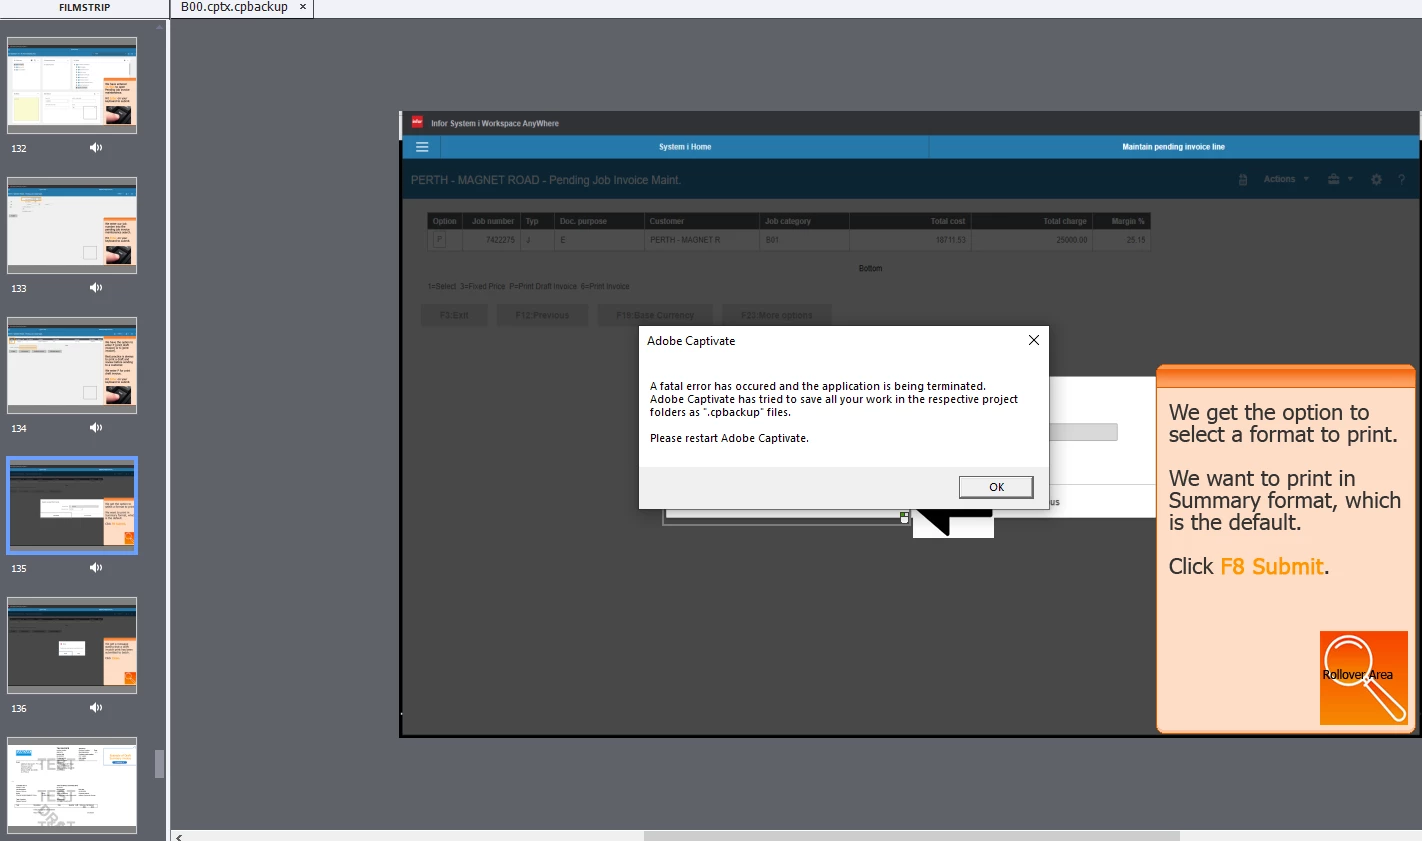Click the help question mark icon
Screen dimensions: 1422x841
(1401, 180)
